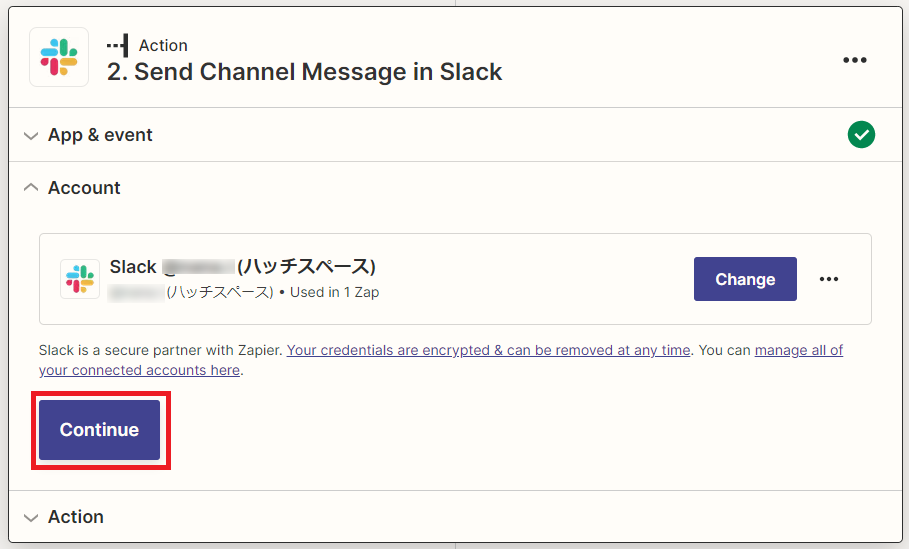Expand the bottom Action section chevron
909x549 pixels.
[31, 518]
